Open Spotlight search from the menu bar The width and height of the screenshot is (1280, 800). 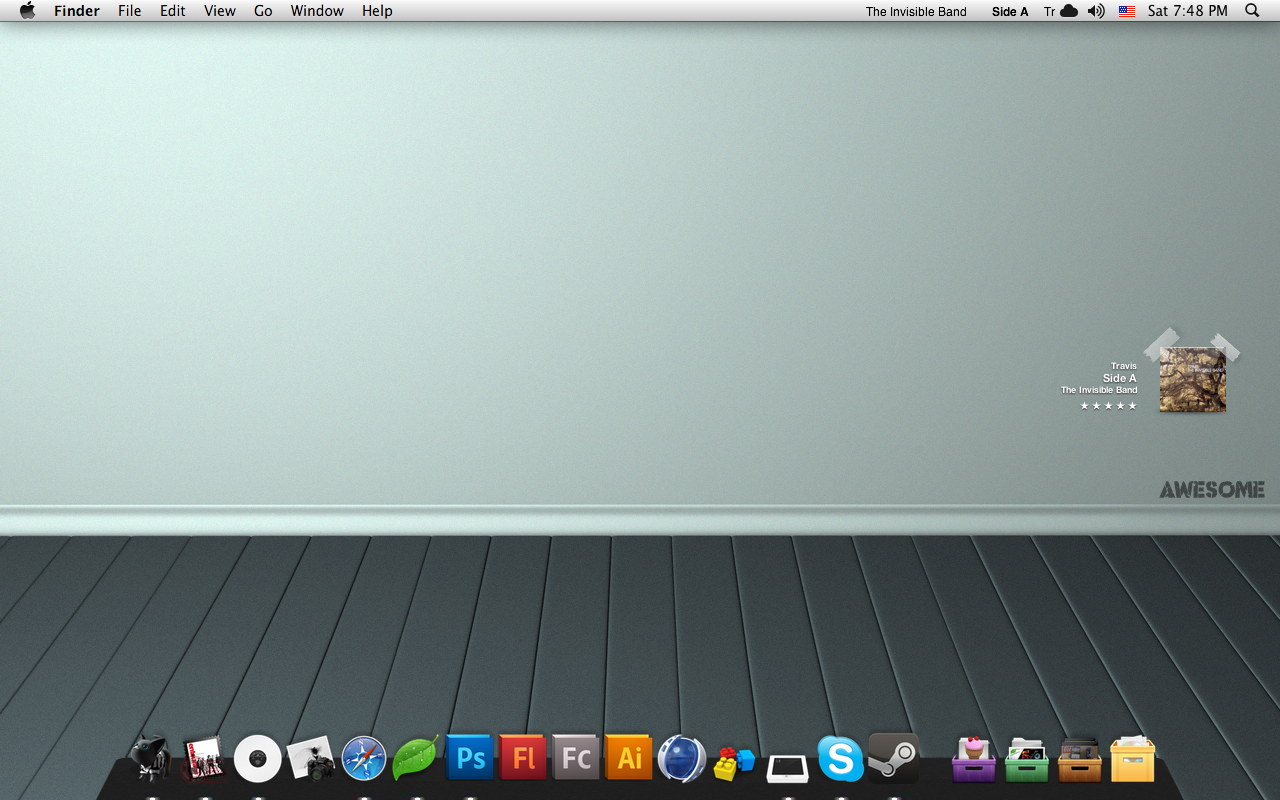(x=1251, y=11)
